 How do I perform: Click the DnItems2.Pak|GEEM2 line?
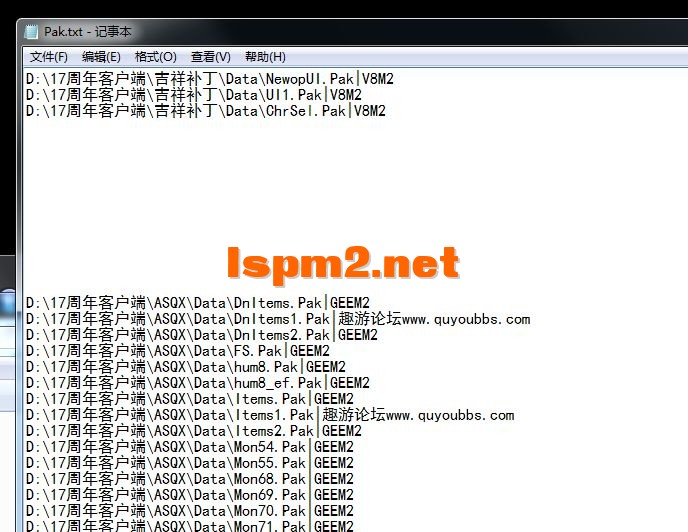(x=201, y=335)
